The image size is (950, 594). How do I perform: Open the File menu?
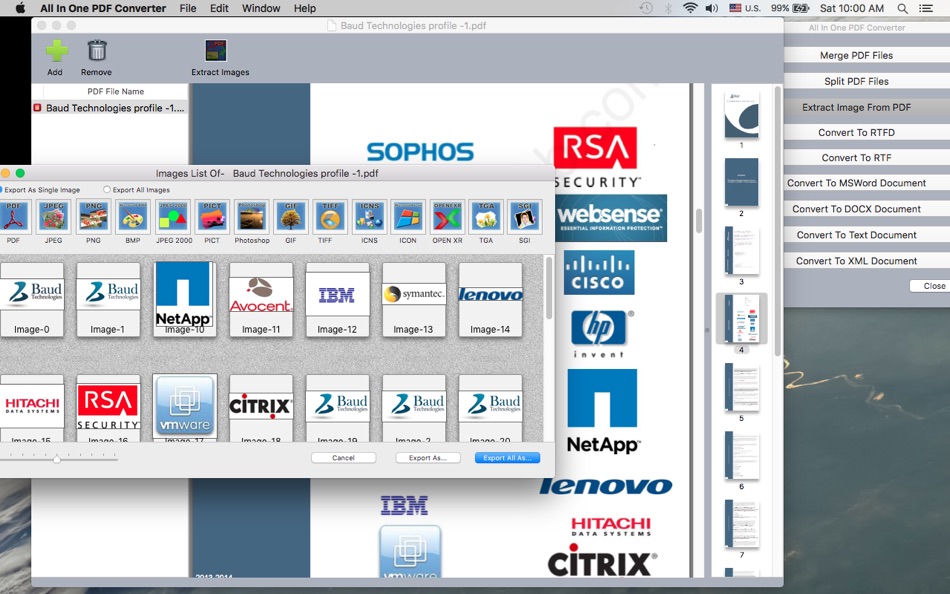[x=188, y=8]
